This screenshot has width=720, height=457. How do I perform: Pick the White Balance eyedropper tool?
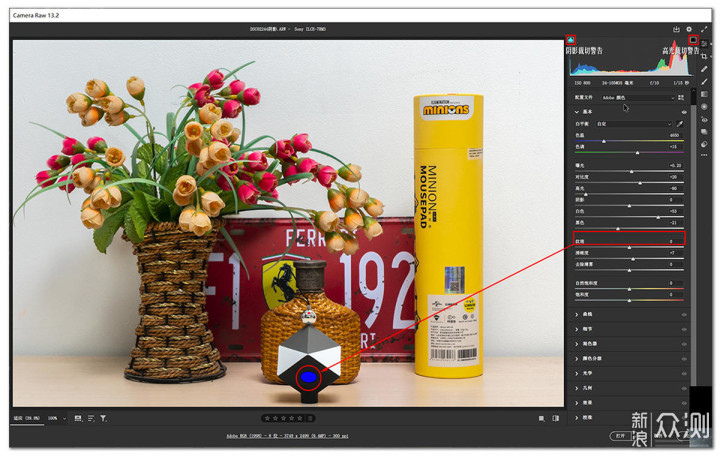[x=680, y=124]
